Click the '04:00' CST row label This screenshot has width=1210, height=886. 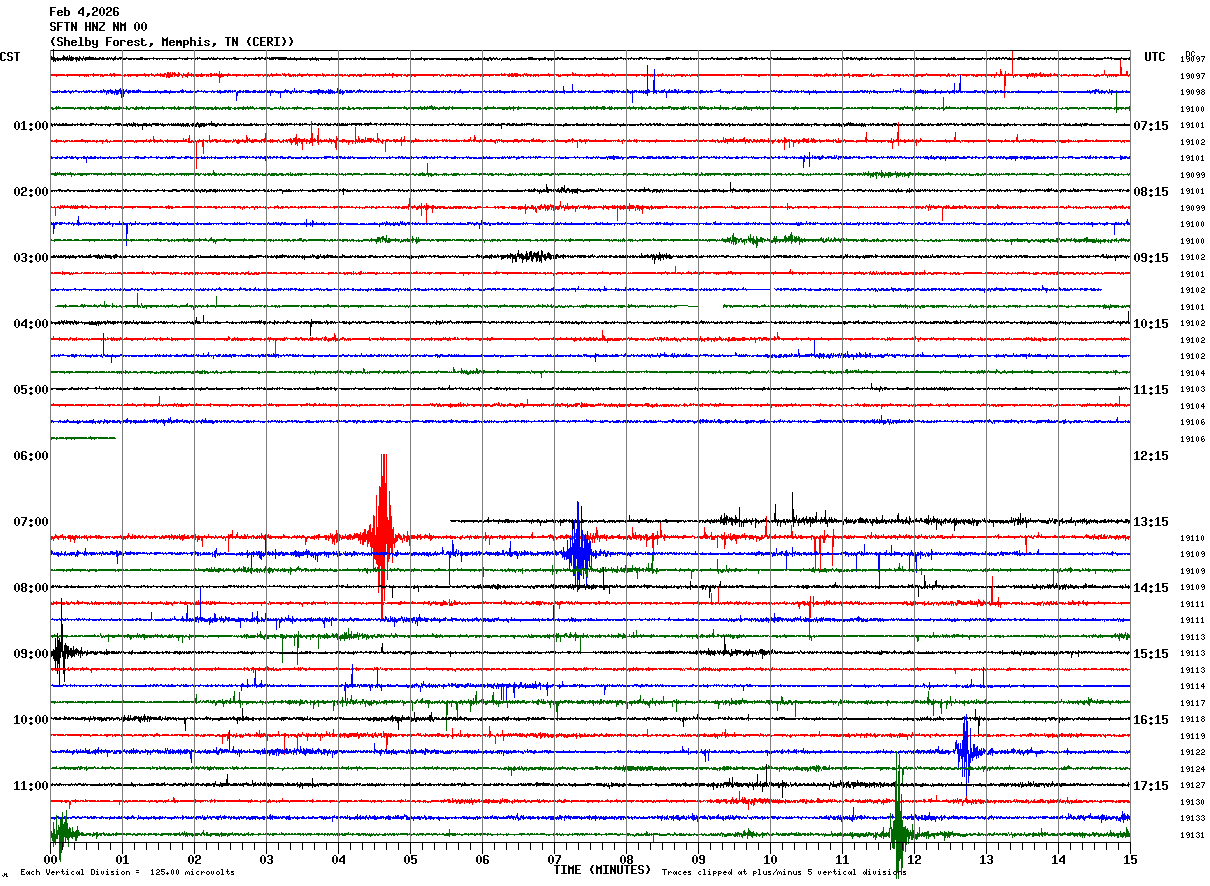coord(31,324)
